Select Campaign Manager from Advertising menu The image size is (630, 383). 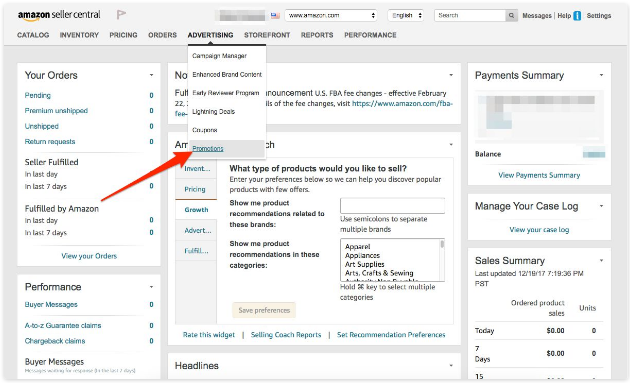coord(219,56)
